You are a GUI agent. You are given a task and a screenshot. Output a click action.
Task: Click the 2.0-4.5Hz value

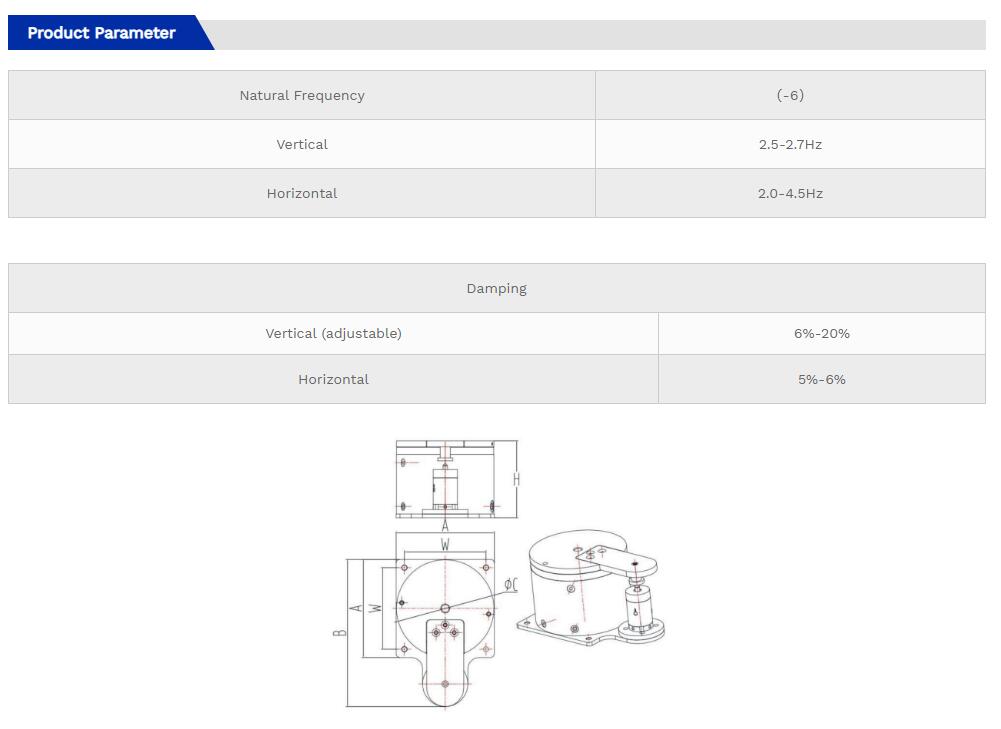(791, 193)
